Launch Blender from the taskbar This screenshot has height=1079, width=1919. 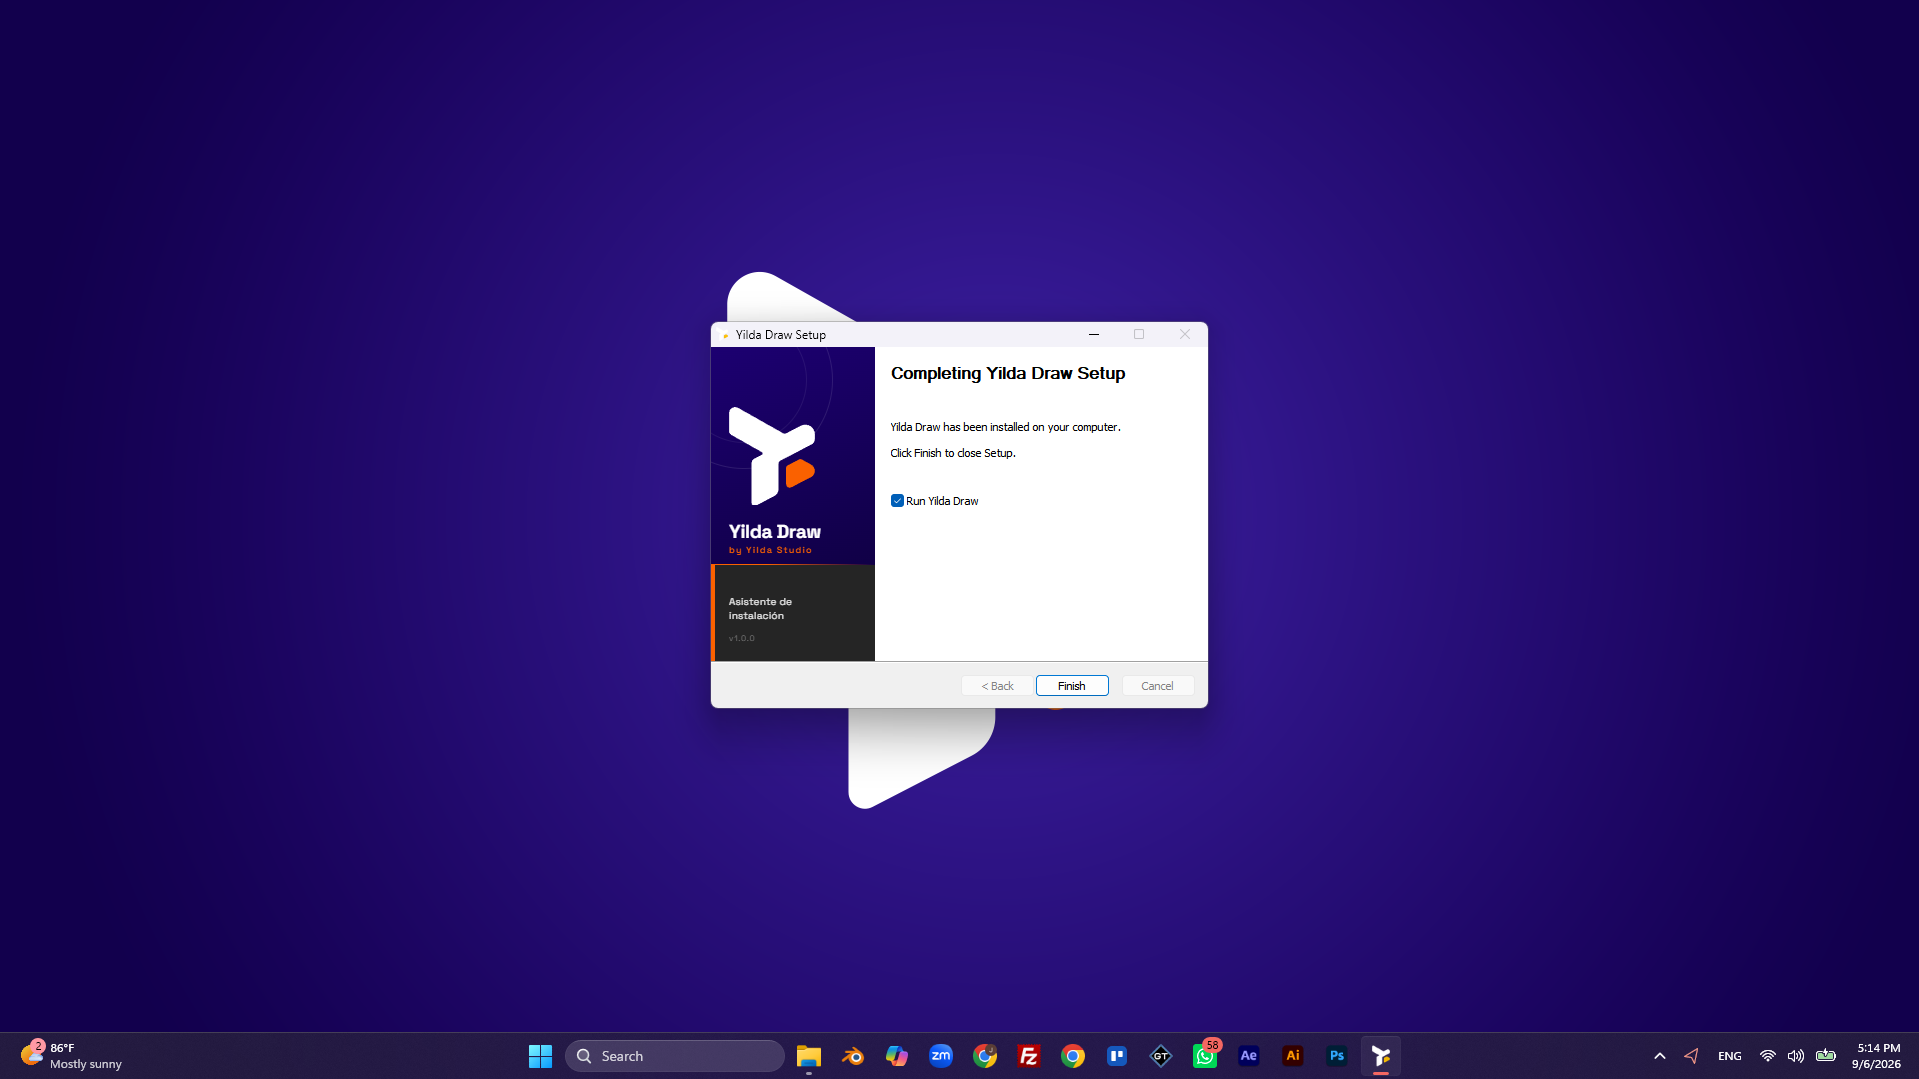(852, 1056)
